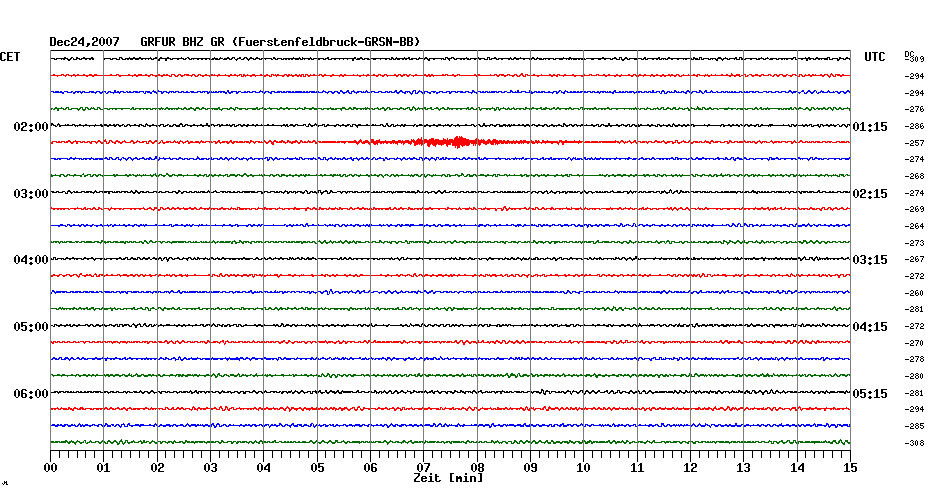Click the date label Dec24,2007
Screen dimensions: 930x494
click(84, 42)
